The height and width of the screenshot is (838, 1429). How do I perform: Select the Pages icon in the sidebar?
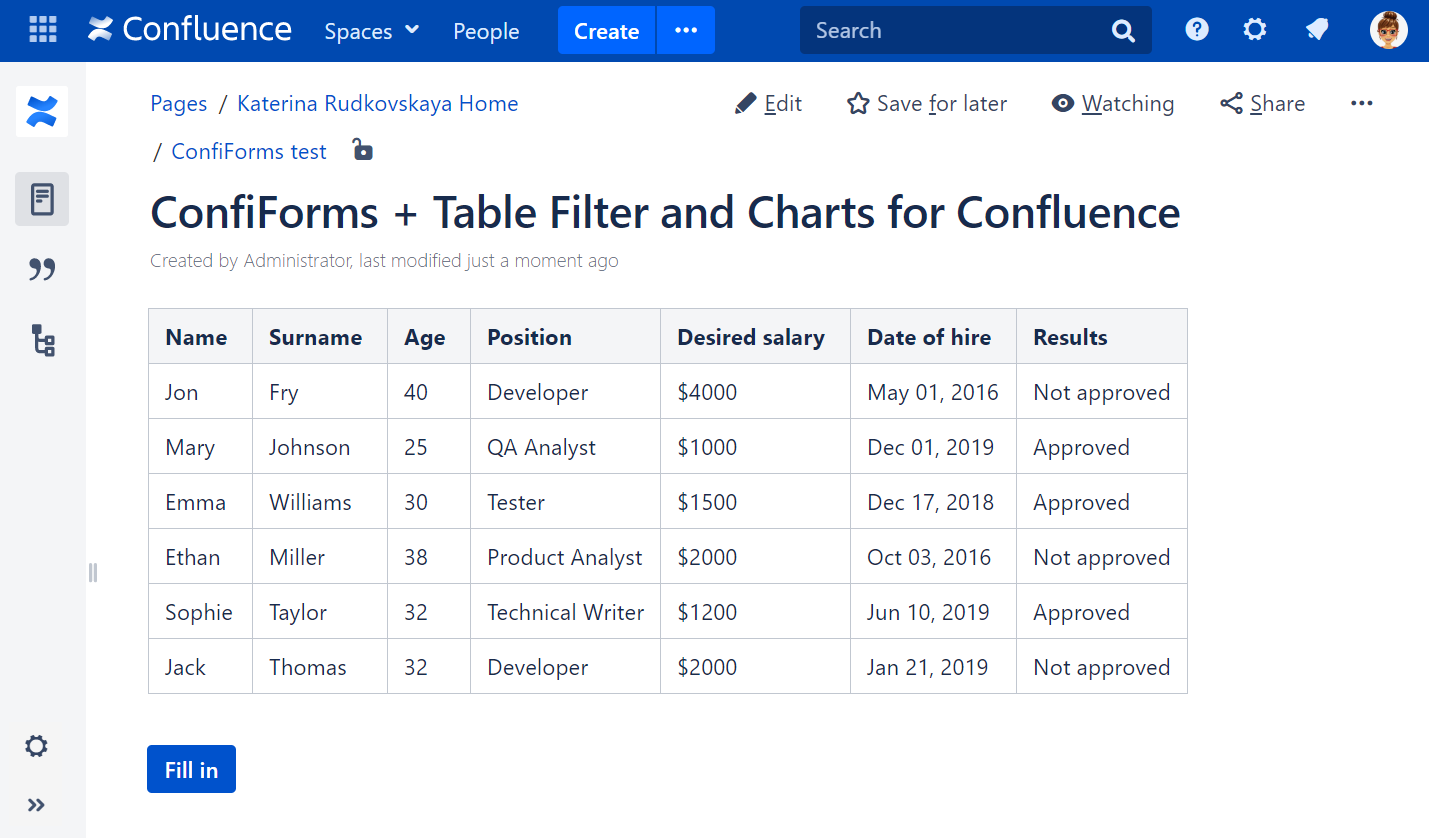click(x=41, y=198)
